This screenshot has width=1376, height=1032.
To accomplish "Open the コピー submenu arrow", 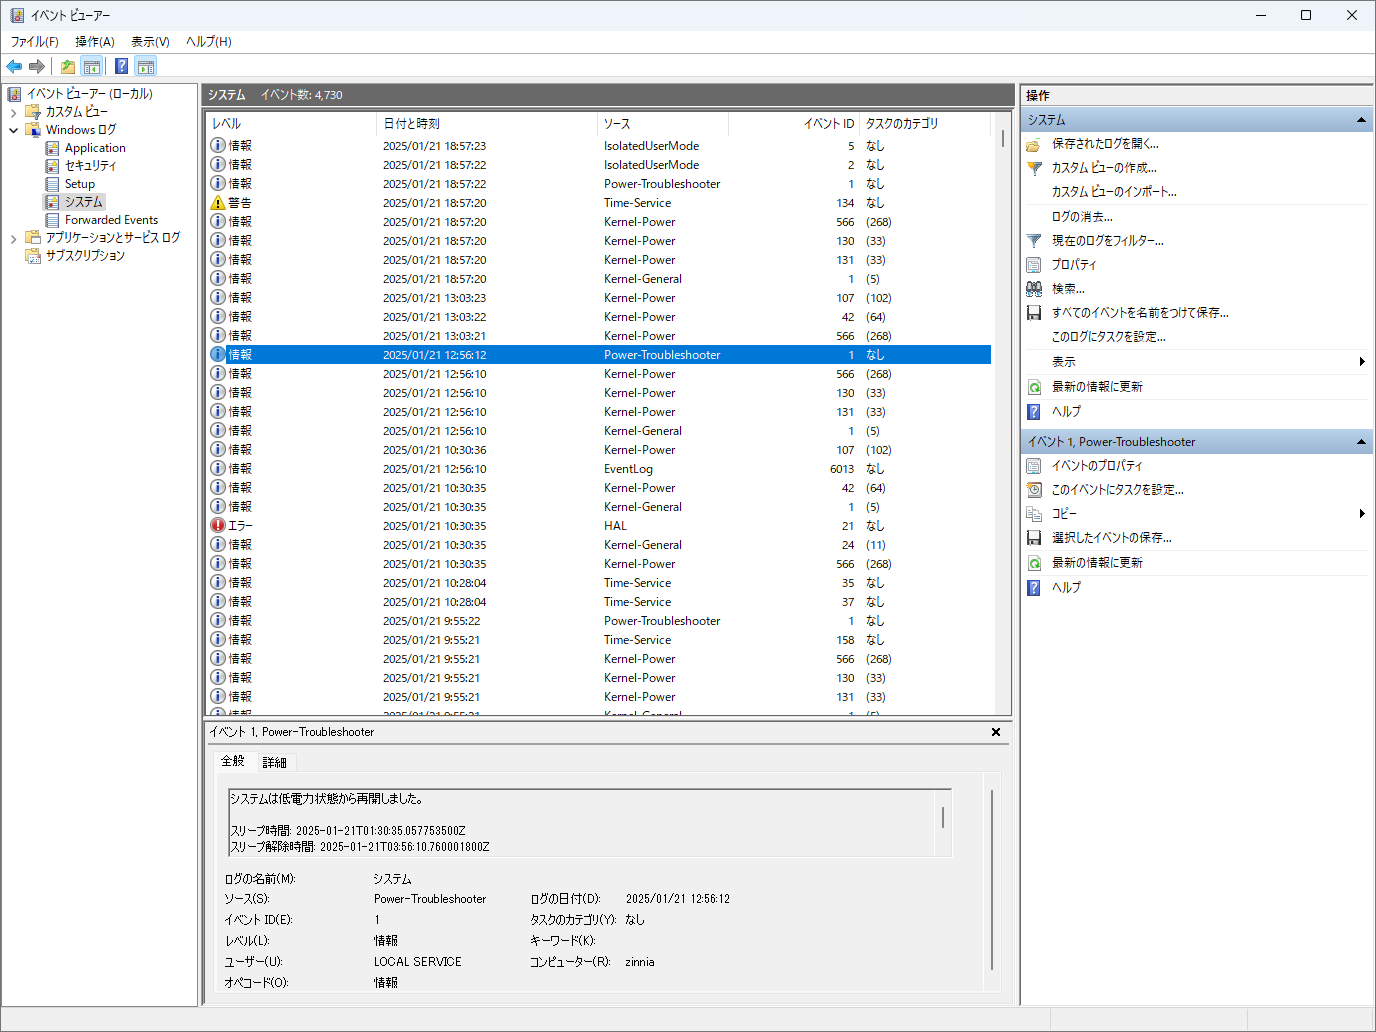I will coord(1361,514).
